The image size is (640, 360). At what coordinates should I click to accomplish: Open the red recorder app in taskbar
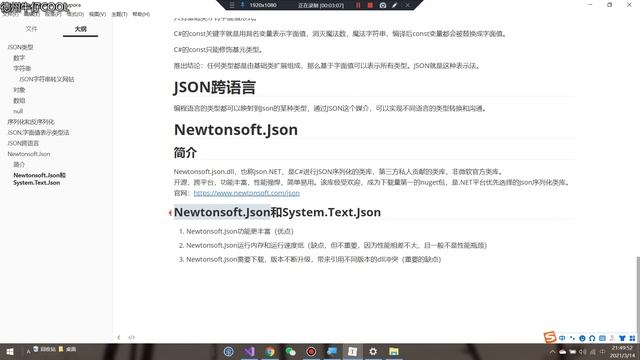(311, 351)
